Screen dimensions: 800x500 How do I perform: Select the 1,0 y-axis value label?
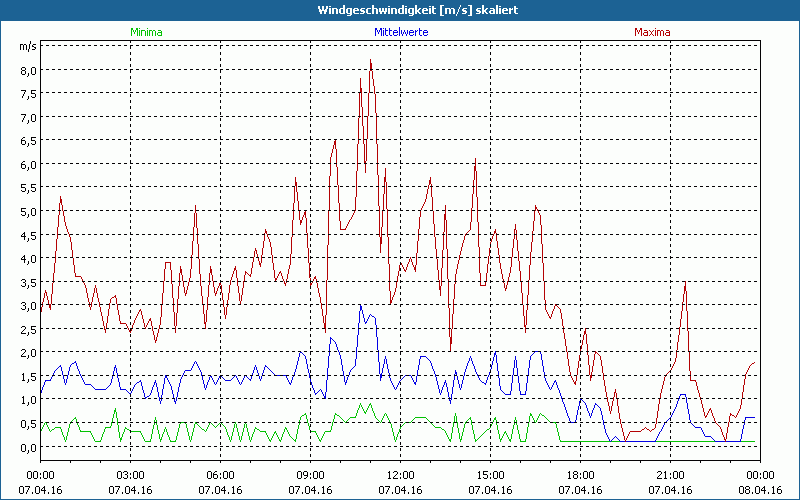26,400
